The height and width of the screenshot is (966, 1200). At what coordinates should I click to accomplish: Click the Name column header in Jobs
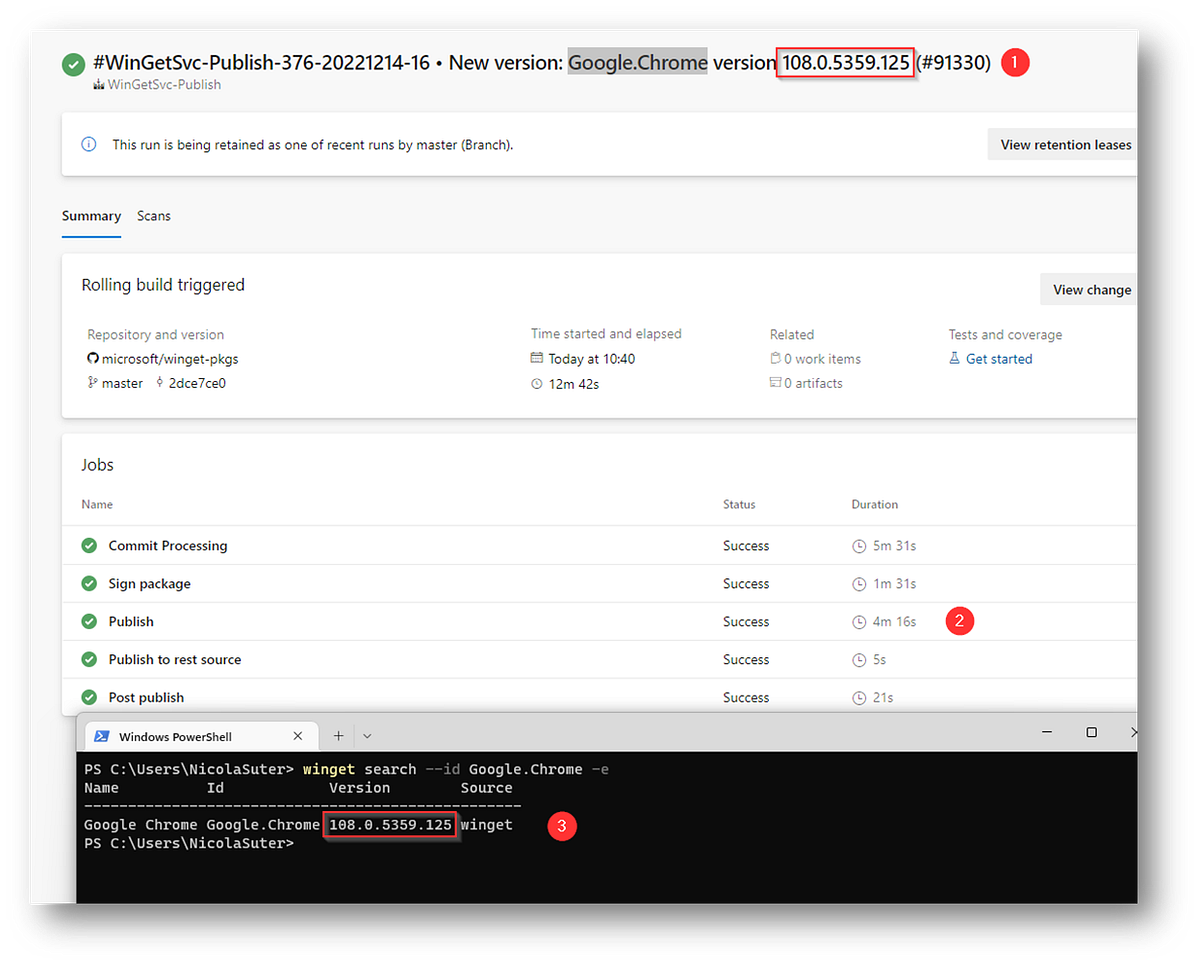tap(97, 505)
